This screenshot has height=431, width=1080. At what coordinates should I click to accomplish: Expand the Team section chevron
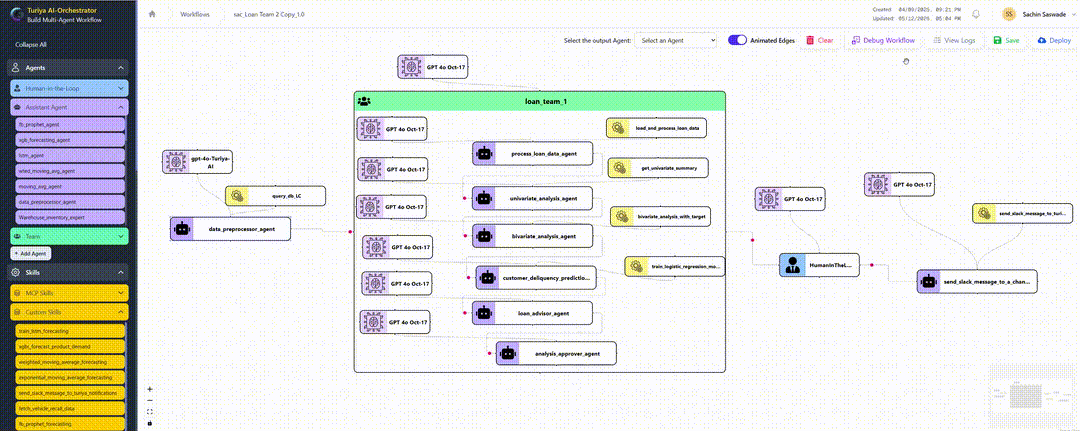[121, 235]
